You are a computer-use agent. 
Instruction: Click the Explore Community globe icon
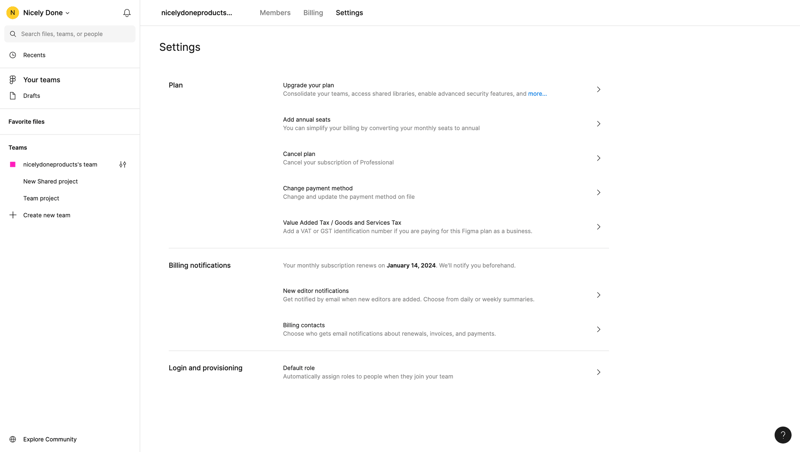pos(13,439)
